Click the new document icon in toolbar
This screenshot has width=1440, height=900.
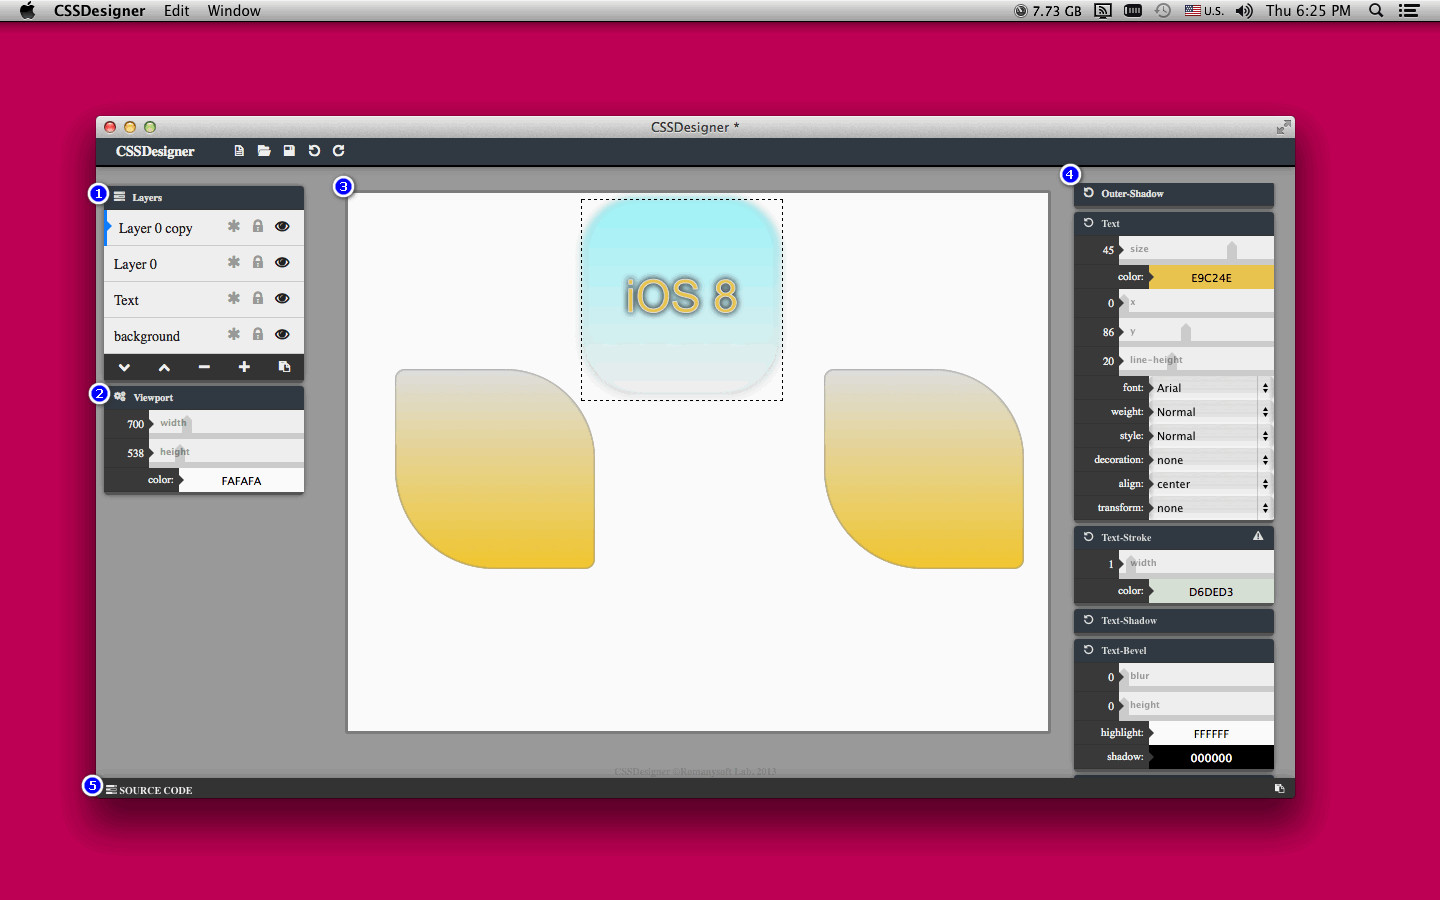(x=239, y=151)
